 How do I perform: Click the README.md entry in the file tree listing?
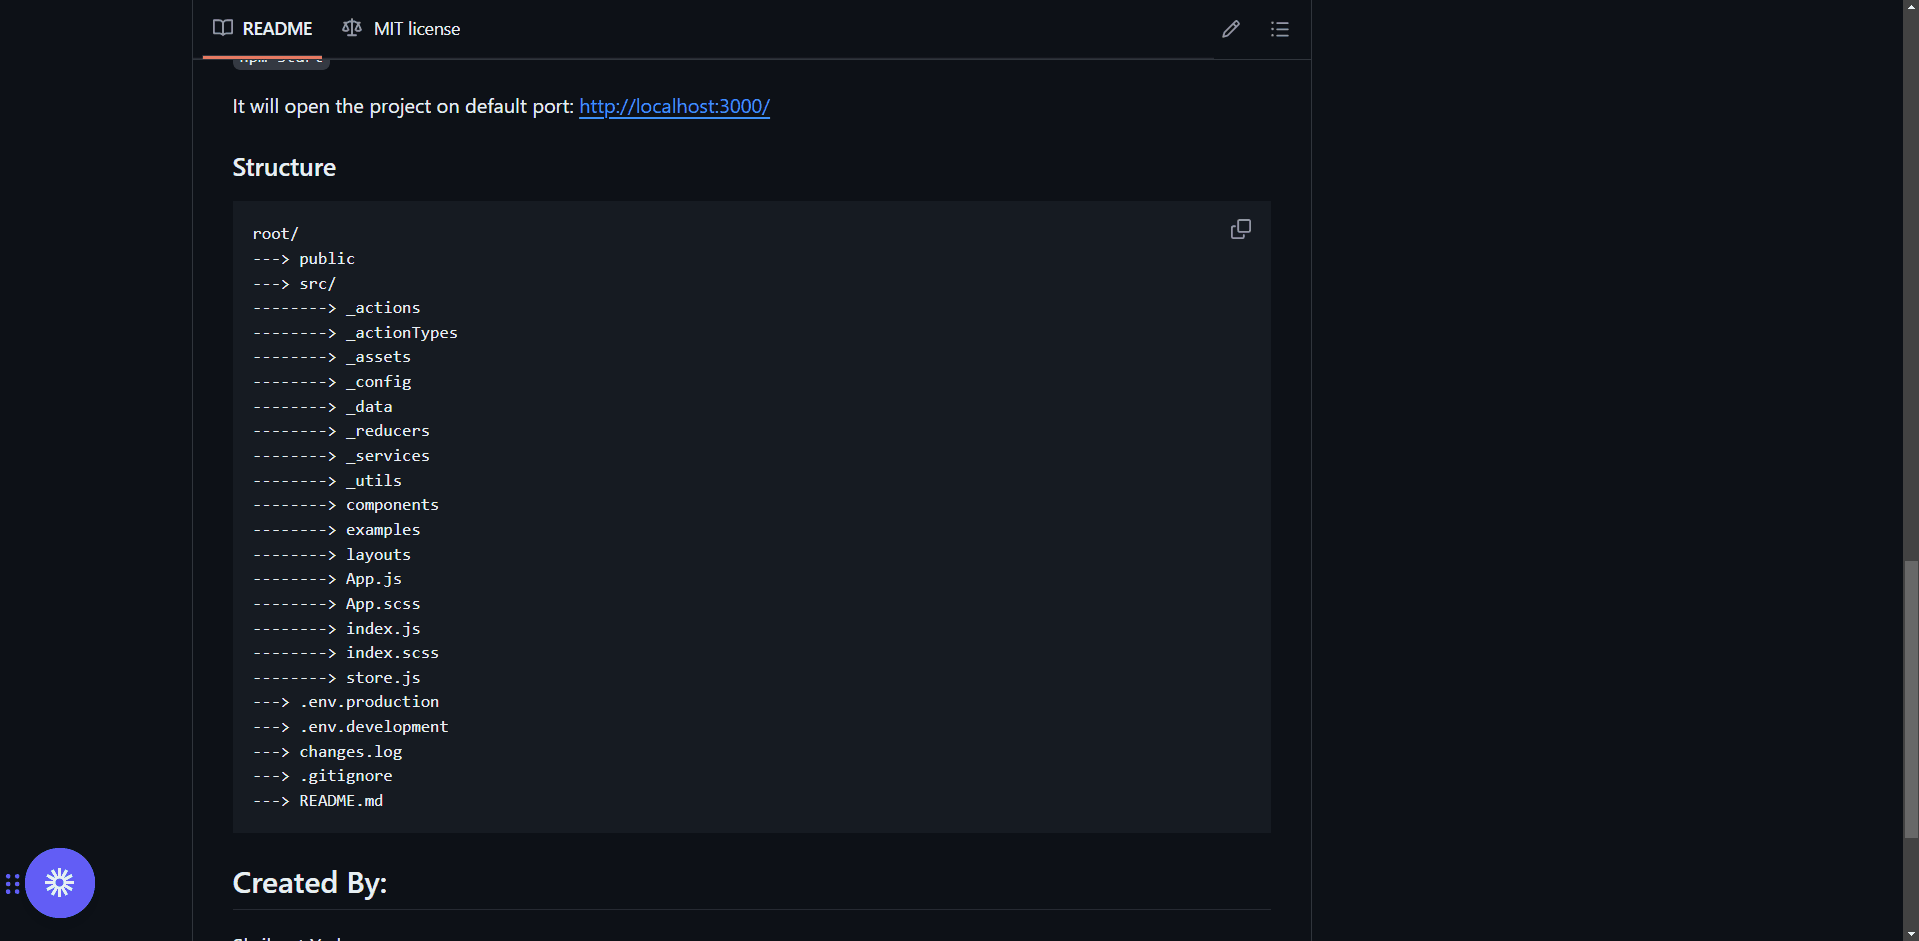coord(341,800)
